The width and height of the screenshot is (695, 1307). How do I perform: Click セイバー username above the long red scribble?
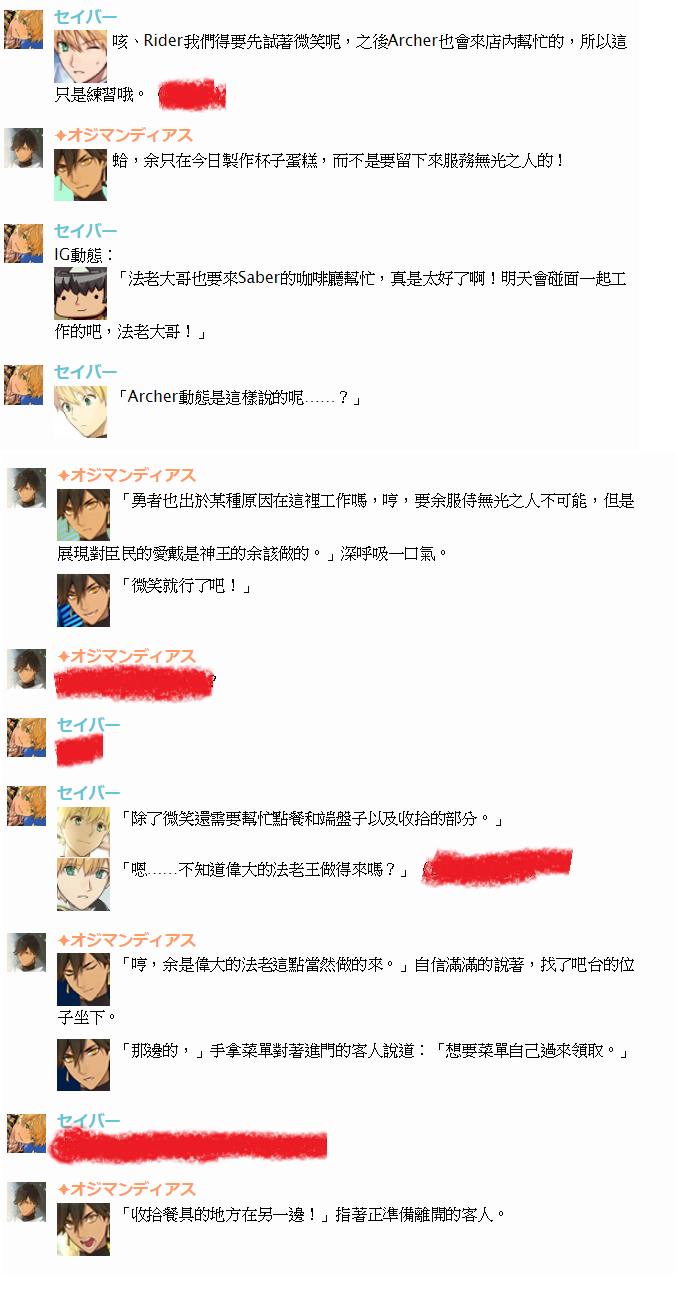tap(88, 1121)
